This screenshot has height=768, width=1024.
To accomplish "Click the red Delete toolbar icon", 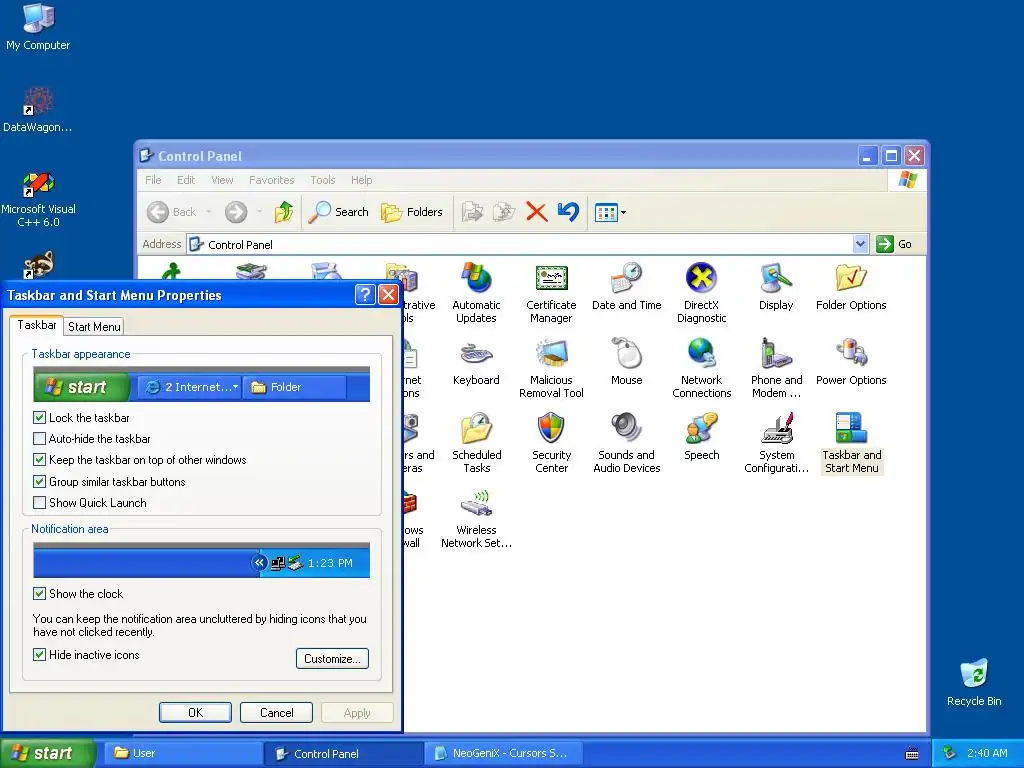I will (x=536, y=212).
